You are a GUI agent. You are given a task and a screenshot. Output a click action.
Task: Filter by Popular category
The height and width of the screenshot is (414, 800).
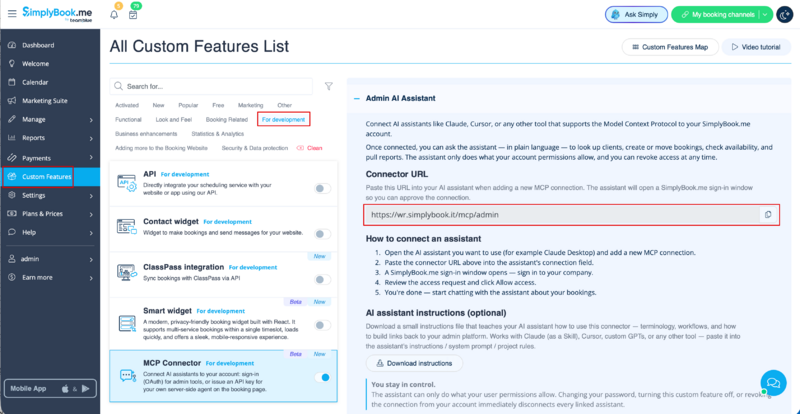[188, 105]
